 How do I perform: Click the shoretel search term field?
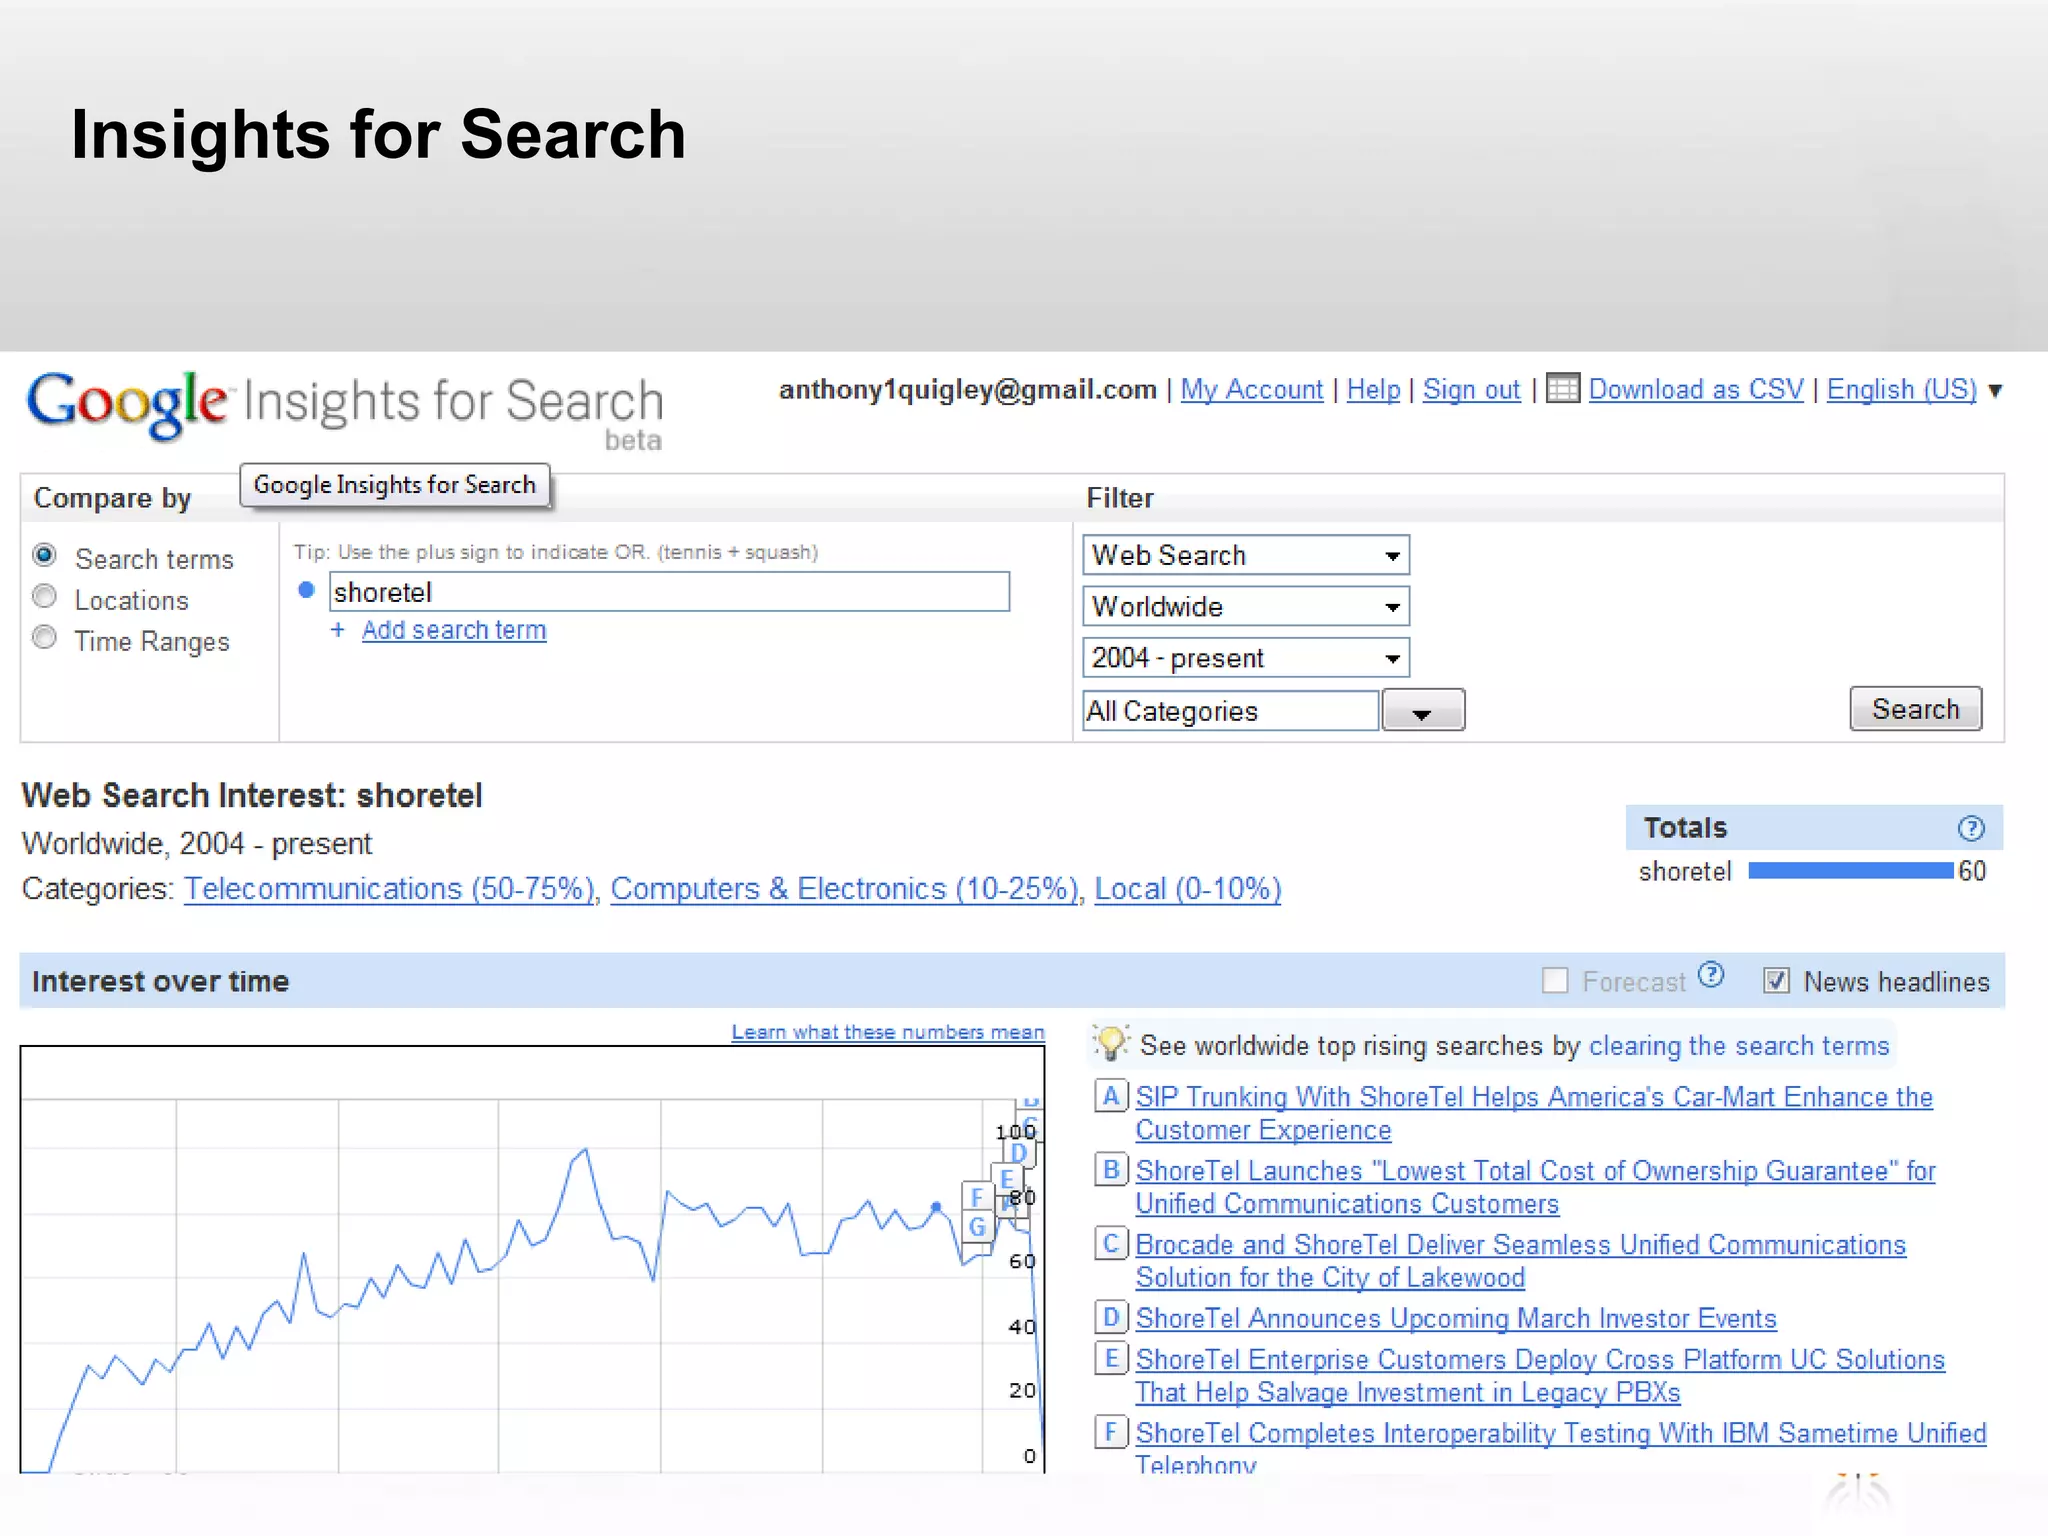point(669,592)
